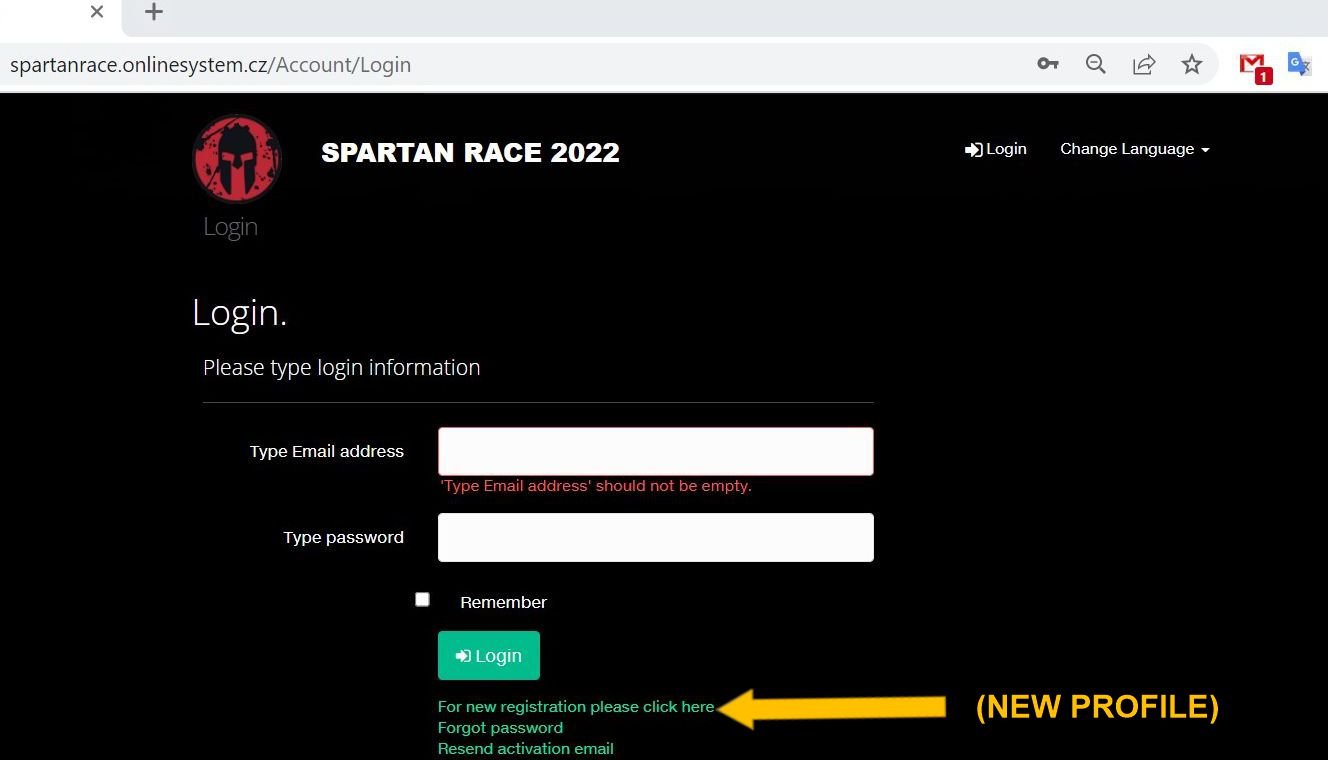Open the zoom magnifier in address bar
This screenshot has width=1328, height=760.
click(x=1096, y=64)
